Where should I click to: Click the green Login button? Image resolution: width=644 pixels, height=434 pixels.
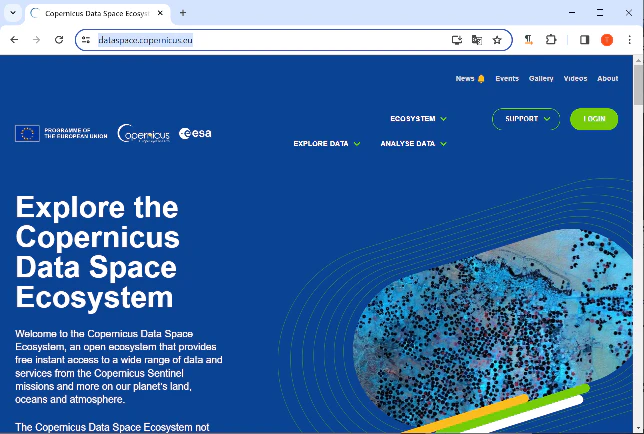594,119
